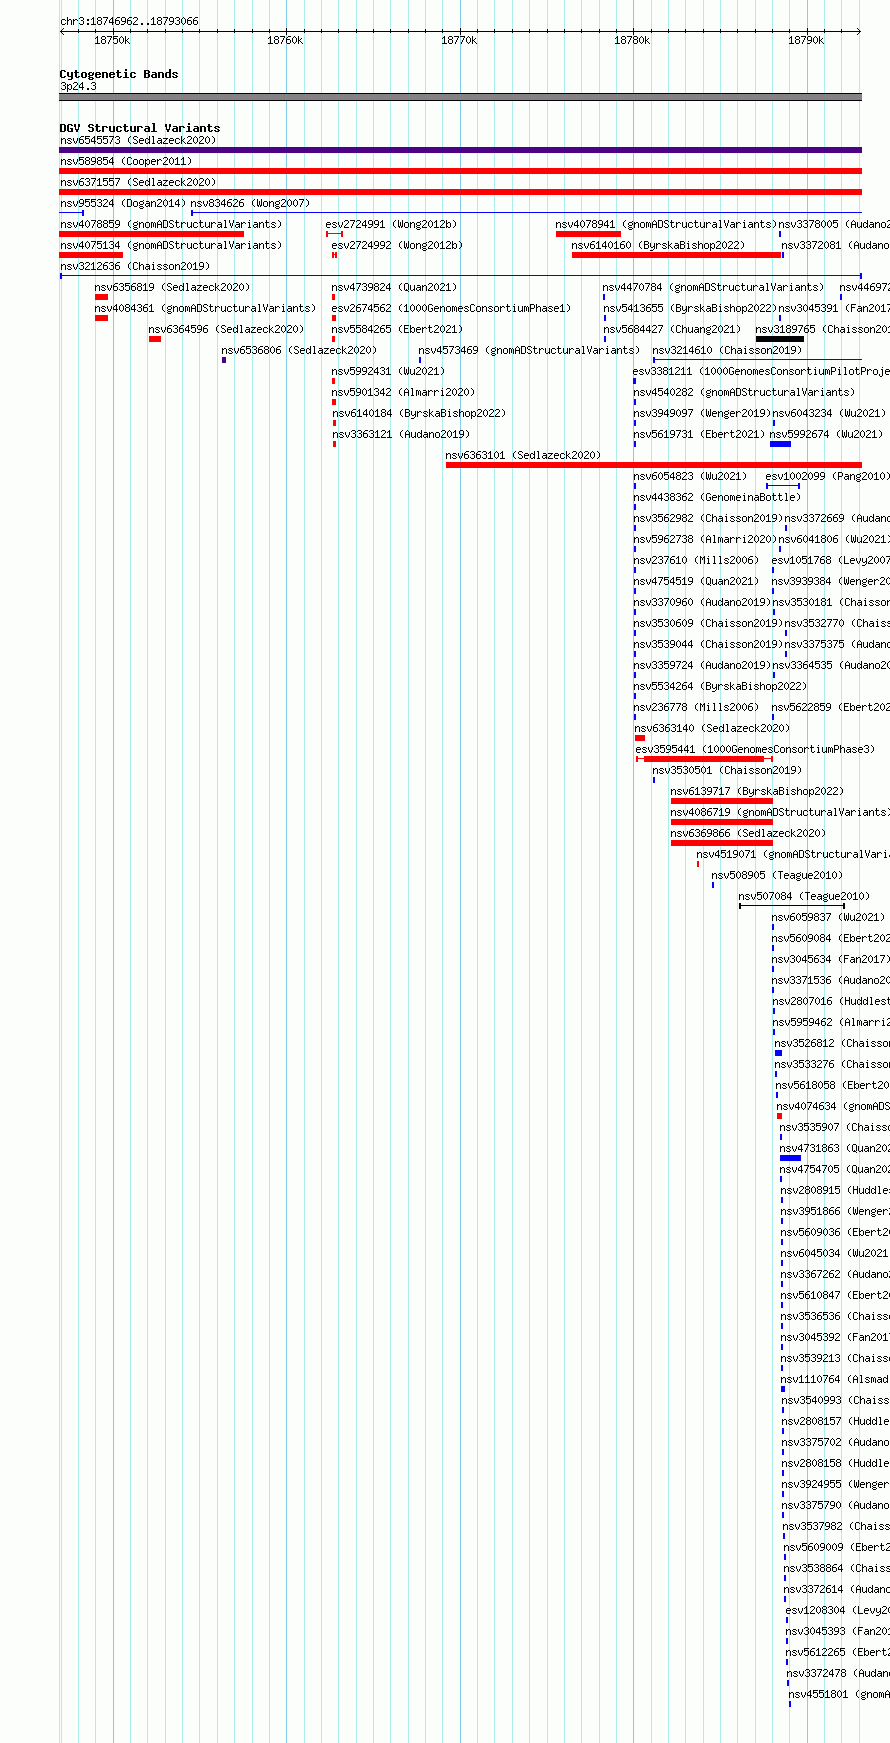Open nsv4739824 (Quan2021) variant
Screen dimensions: 890x1743
(394, 287)
